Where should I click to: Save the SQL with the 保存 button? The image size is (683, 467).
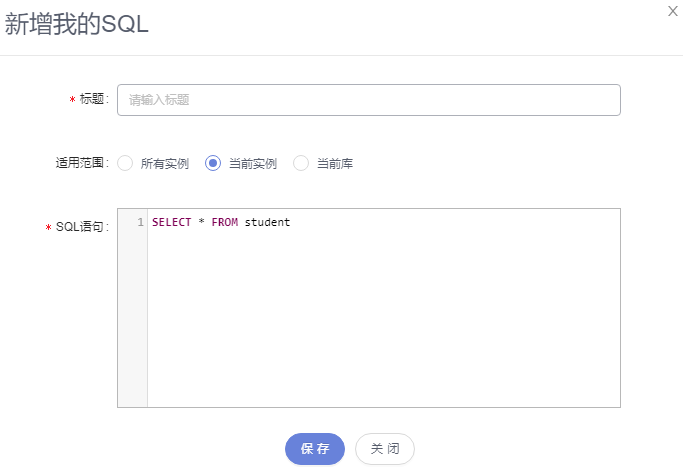[314, 449]
